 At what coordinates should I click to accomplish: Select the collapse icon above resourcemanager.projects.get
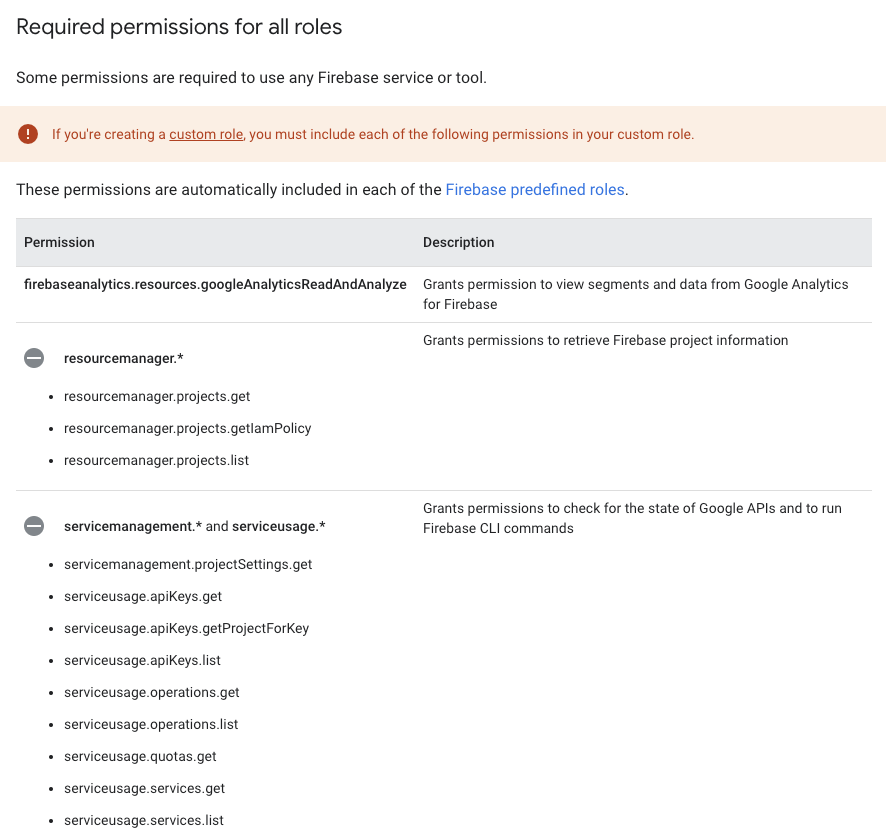click(34, 357)
